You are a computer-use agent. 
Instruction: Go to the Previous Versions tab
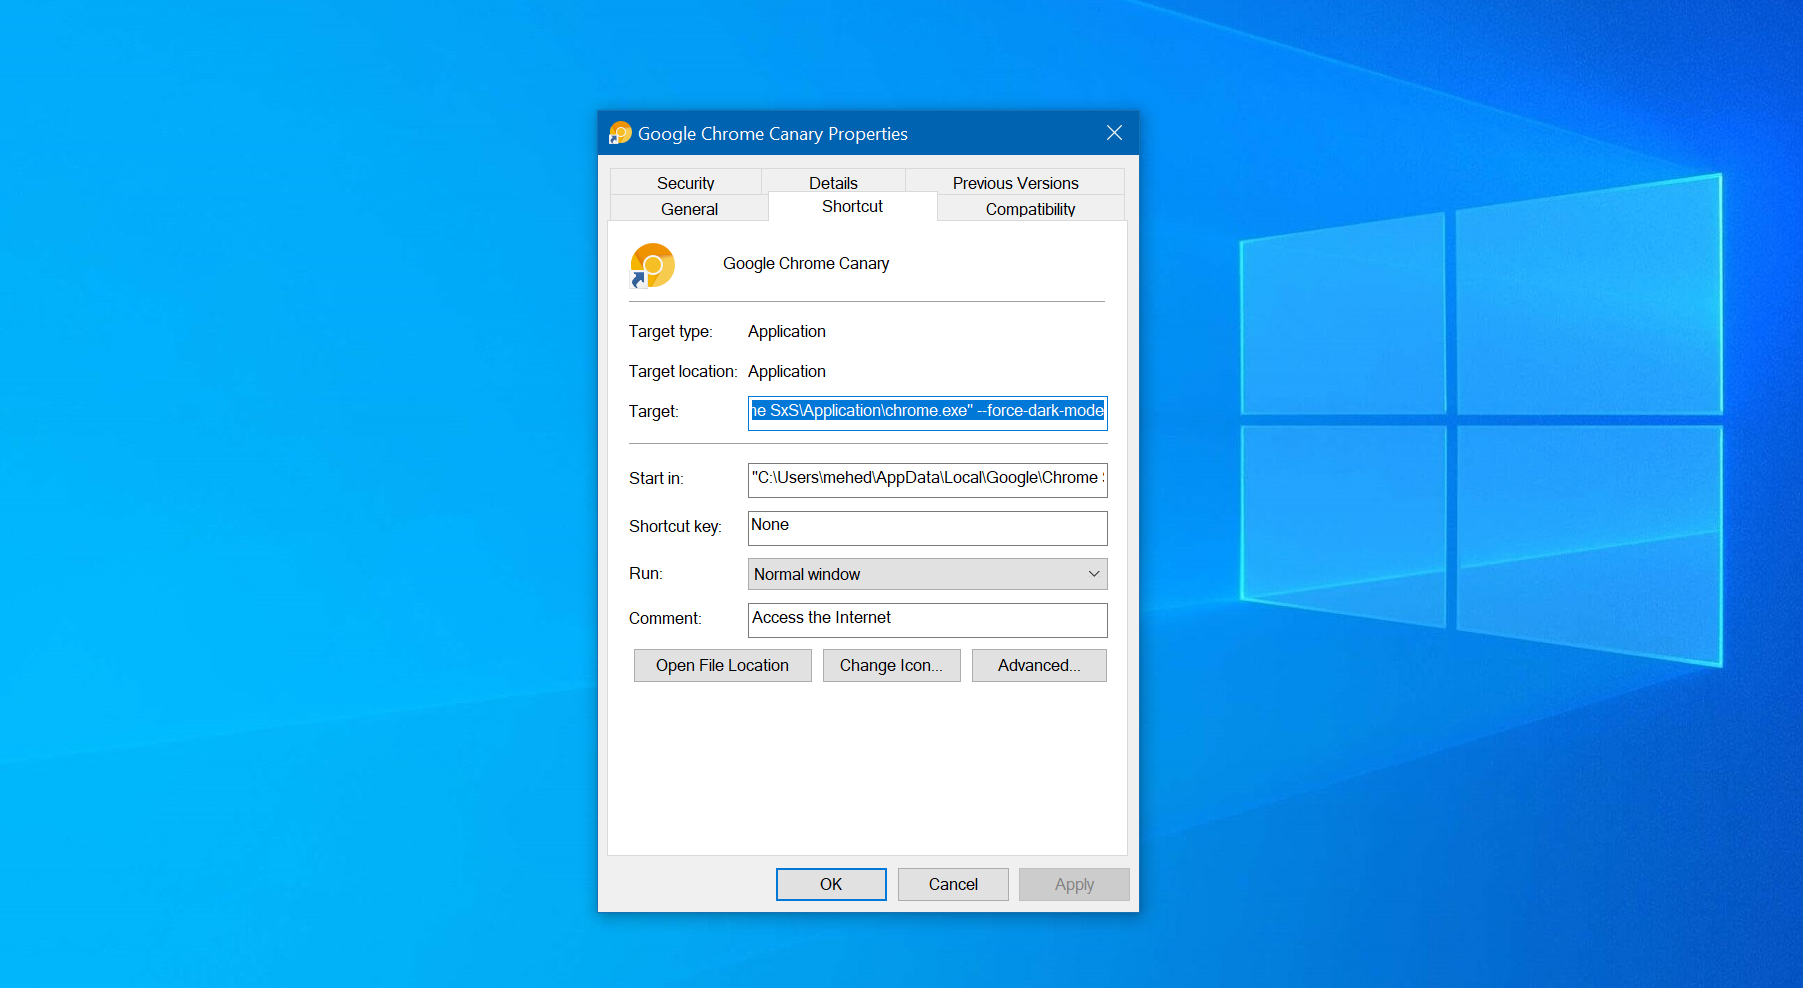pyautogui.click(x=1014, y=183)
